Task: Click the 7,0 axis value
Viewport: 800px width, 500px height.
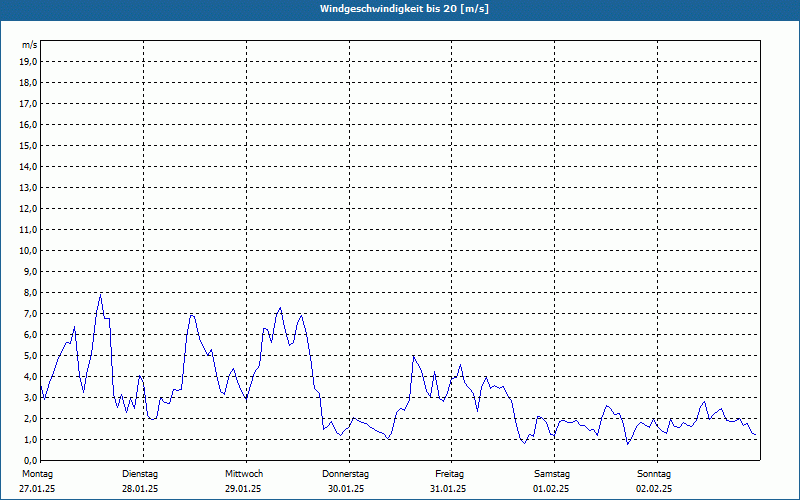Action: point(30,313)
